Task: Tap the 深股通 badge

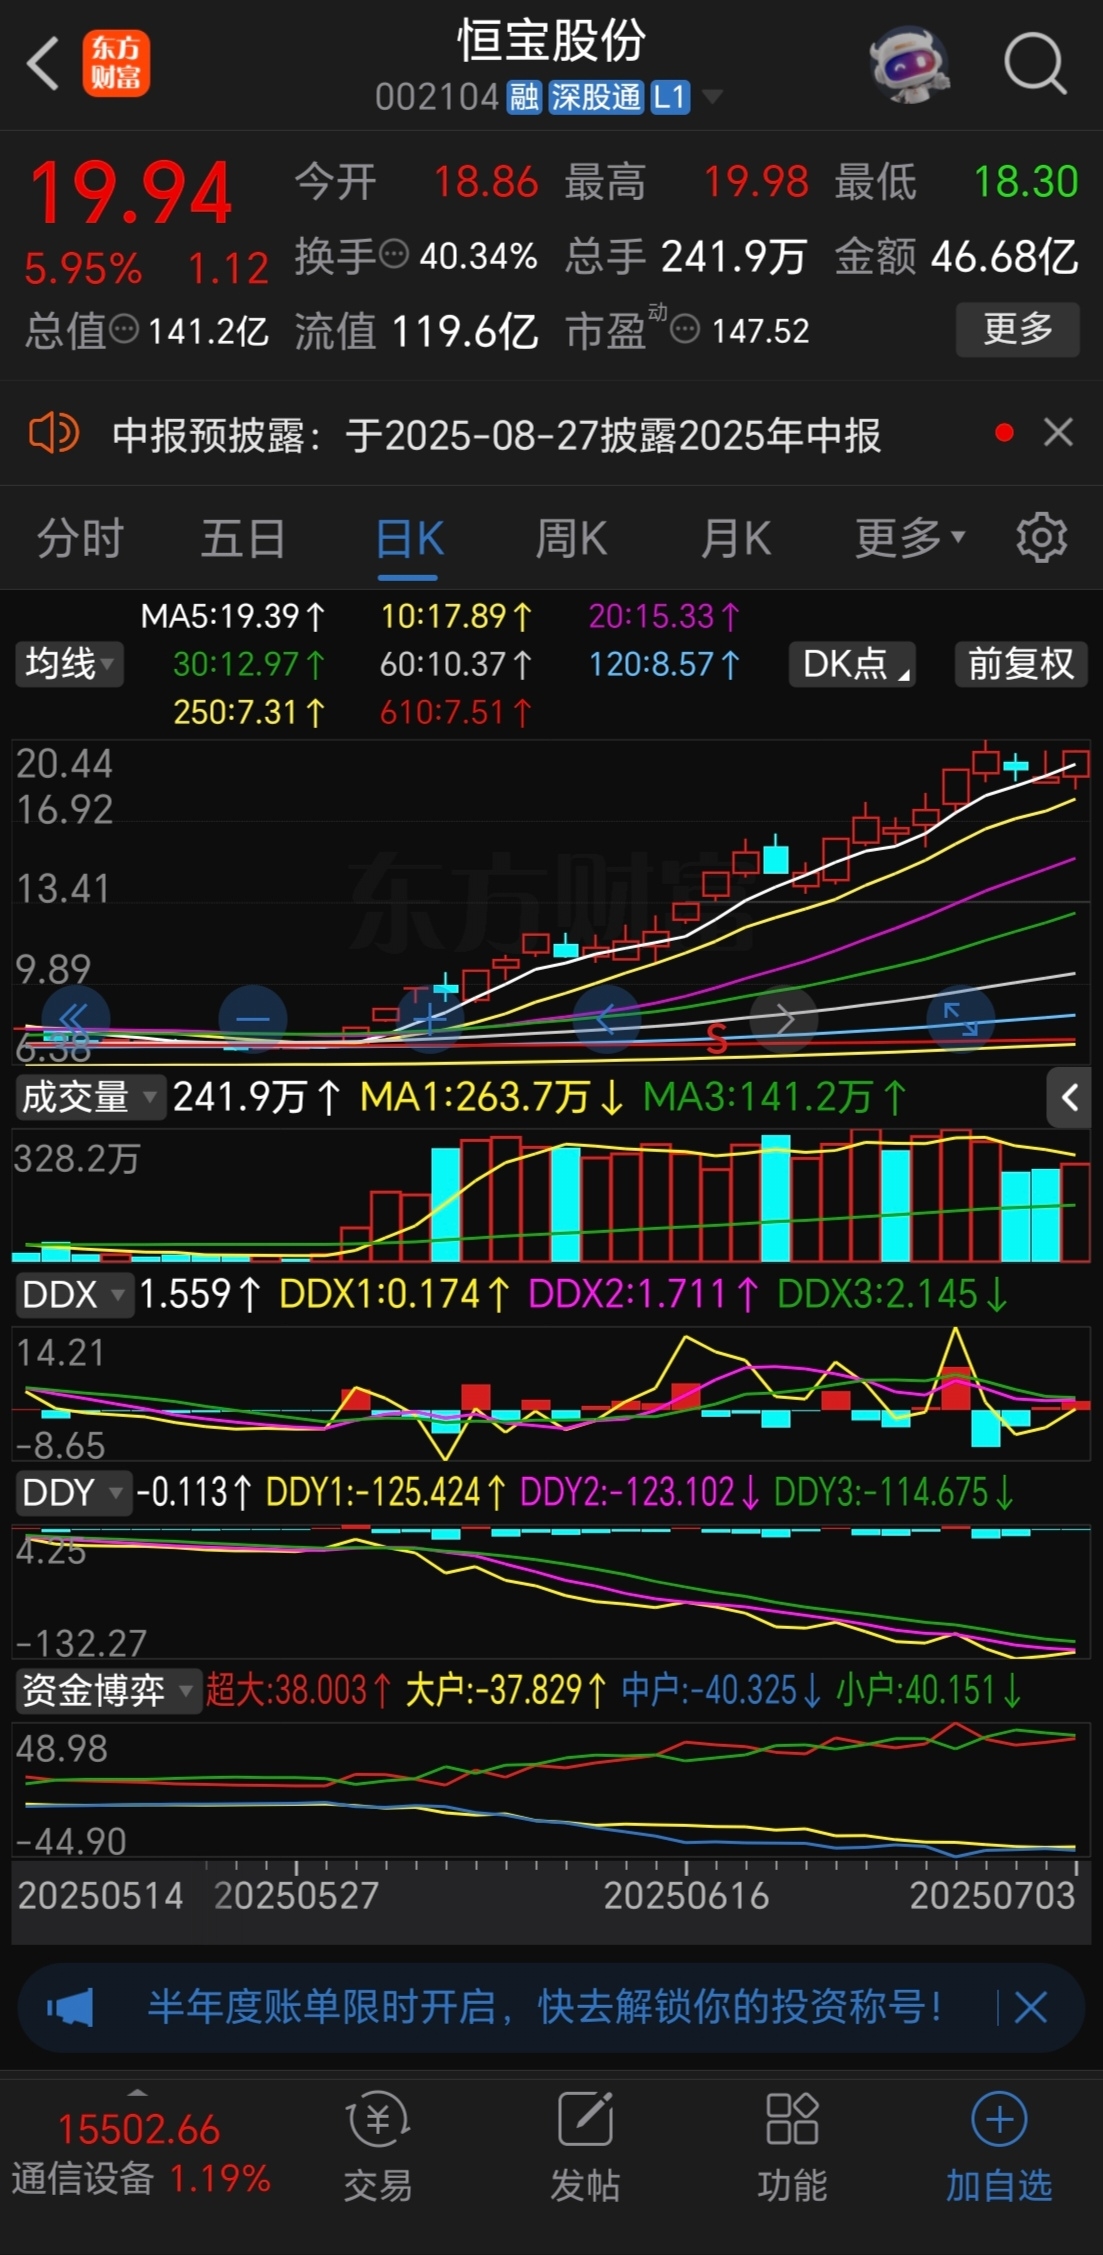Action: tap(595, 97)
